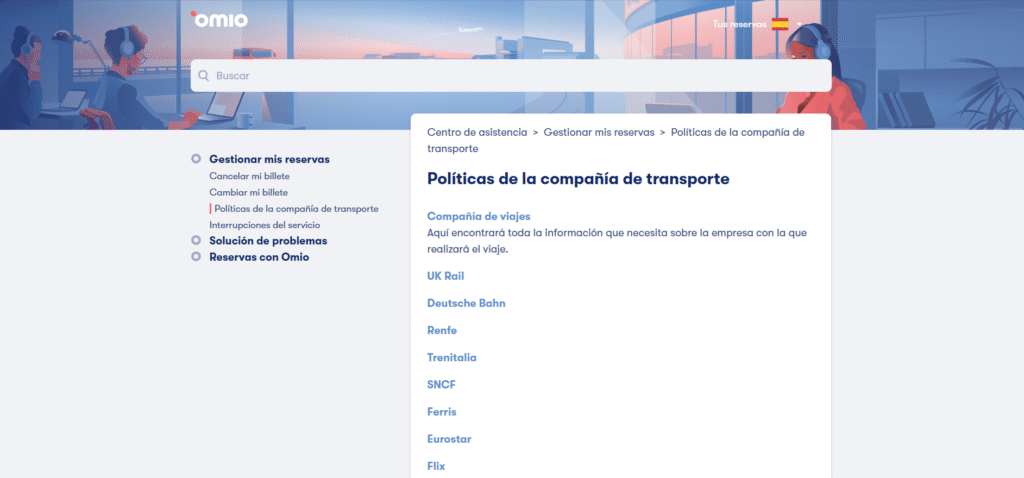
Task: Open Deutsche Bahn policy link
Action: [x=466, y=304]
